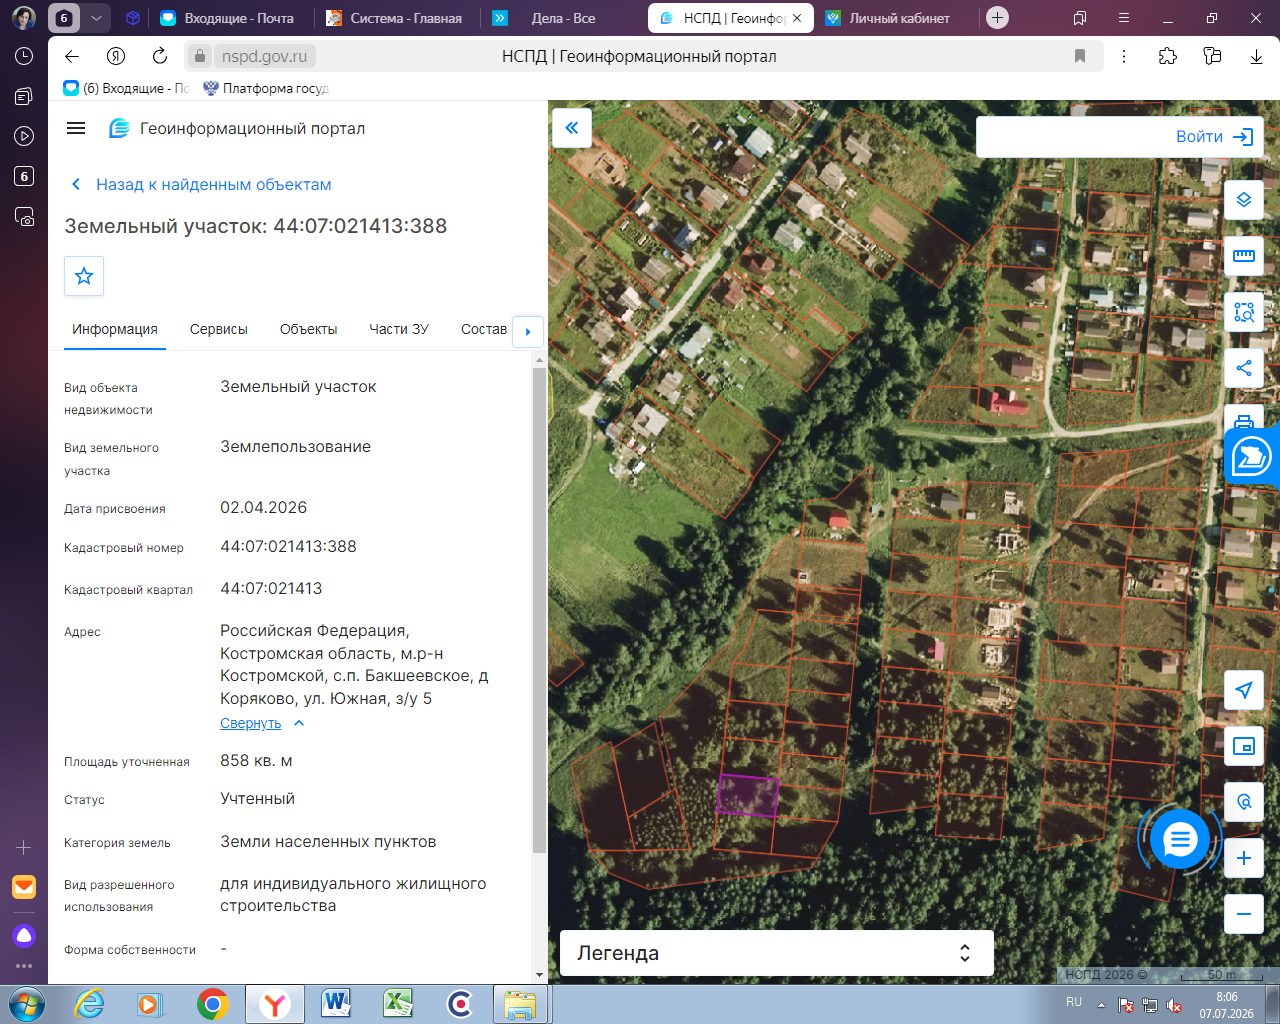
Task: Toggle the mini-map overview button
Action: pos(1244,746)
